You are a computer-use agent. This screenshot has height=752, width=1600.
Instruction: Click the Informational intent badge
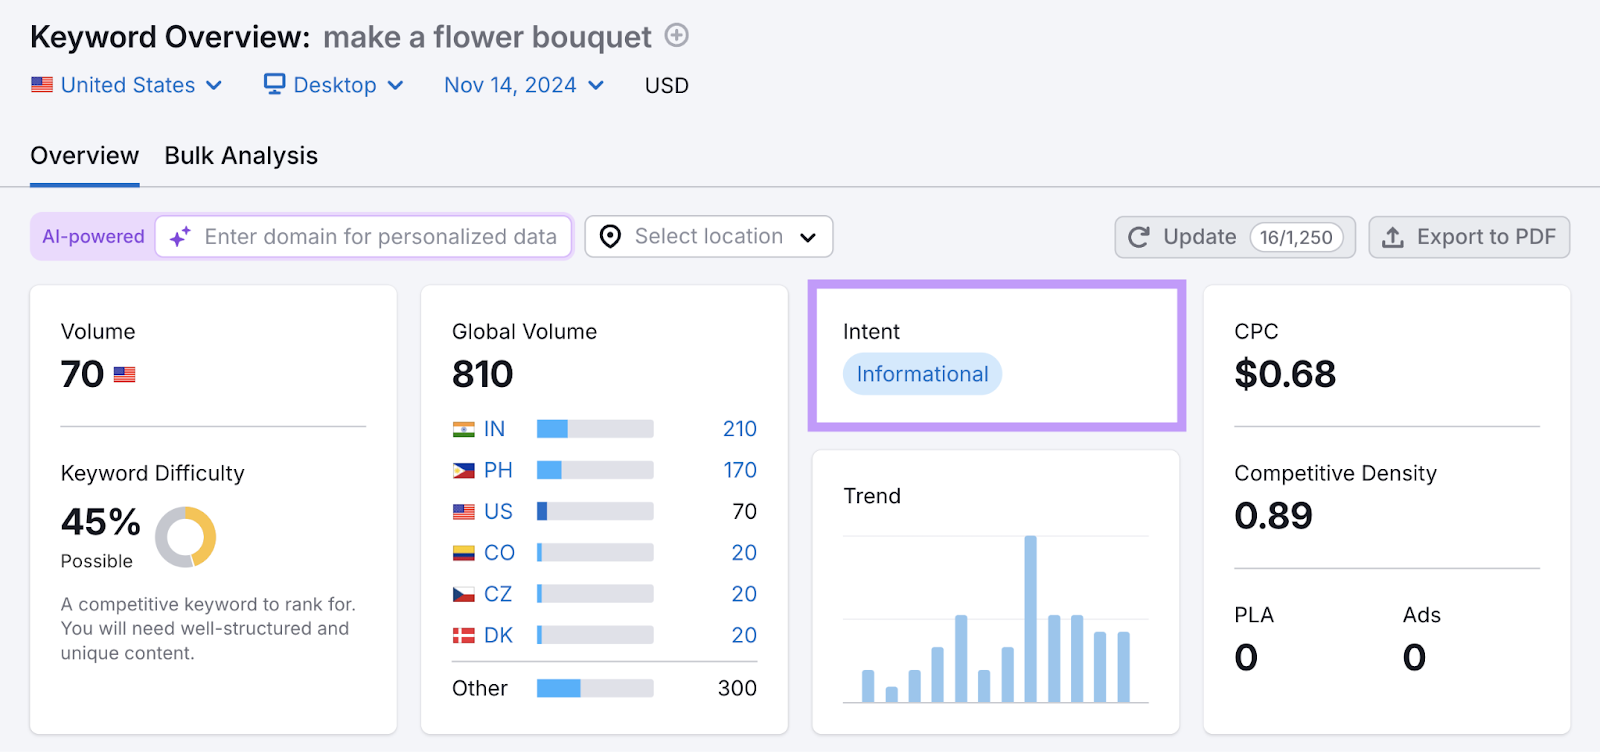(x=922, y=374)
